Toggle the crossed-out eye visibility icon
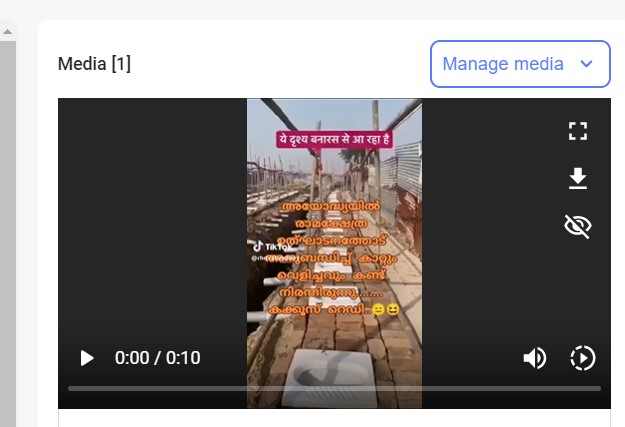This screenshot has width=625, height=427. coord(578,226)
